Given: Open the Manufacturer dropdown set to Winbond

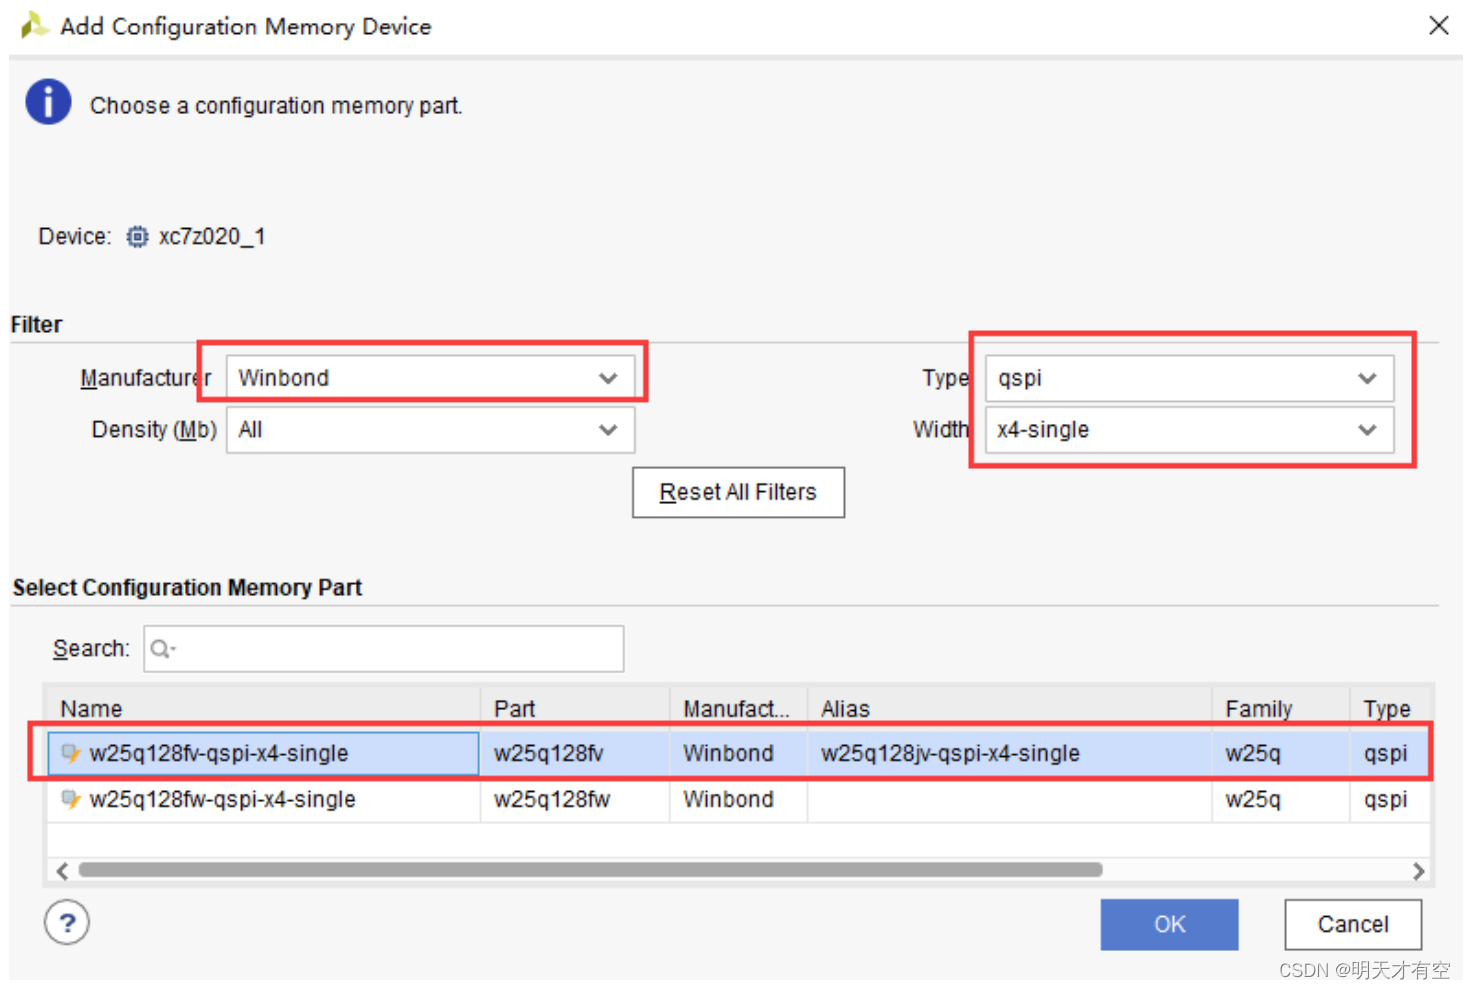Looking at the screenshot, I should [x=430, y=378].
